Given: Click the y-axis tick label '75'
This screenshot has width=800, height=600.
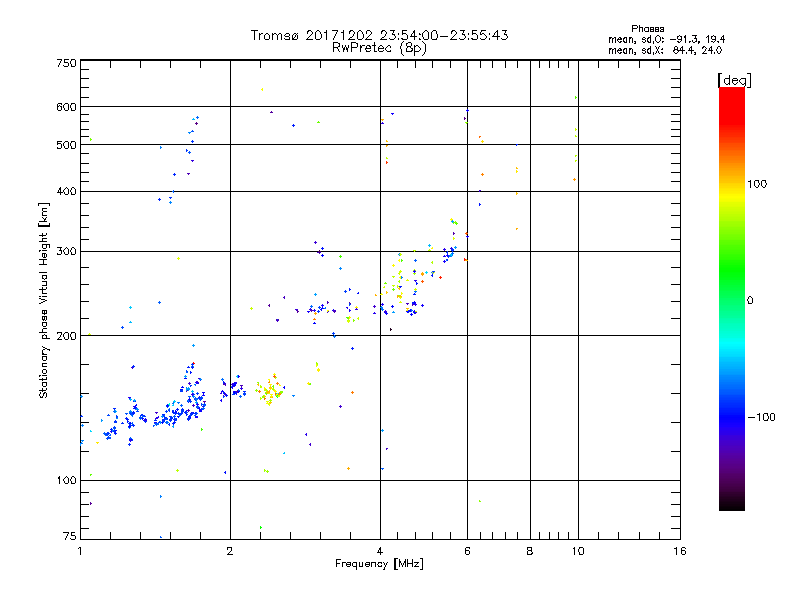Looking at the screenshot, I should (x=69, y=536).
